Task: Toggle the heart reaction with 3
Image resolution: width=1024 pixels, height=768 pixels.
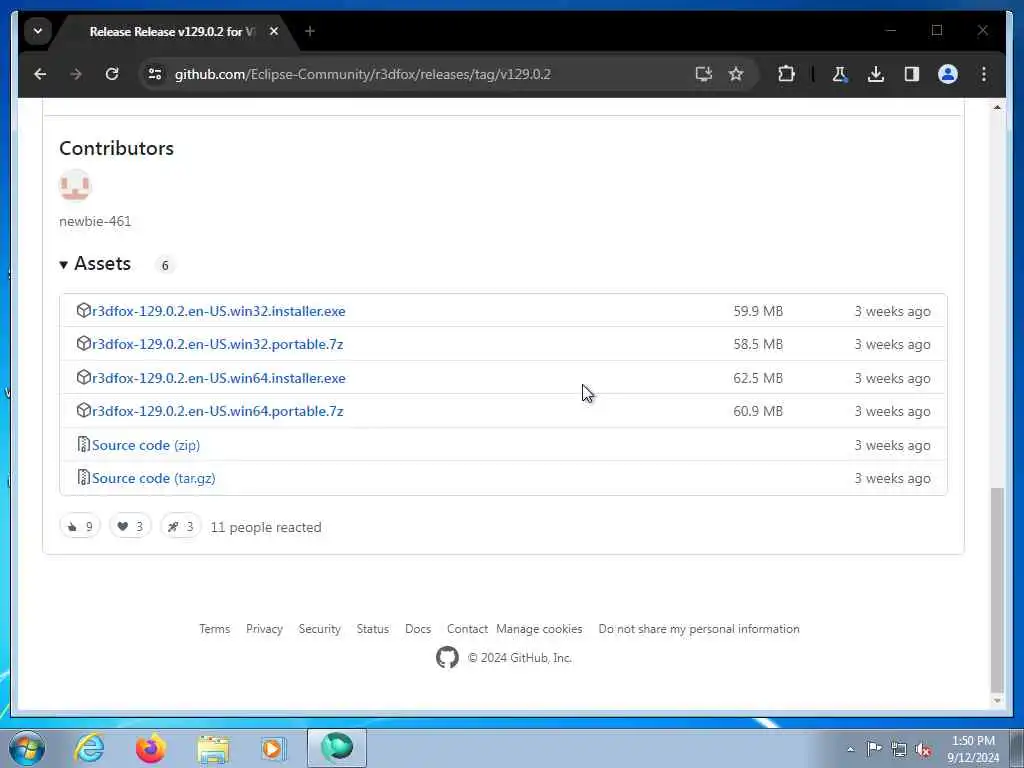Action: point(130,526)
